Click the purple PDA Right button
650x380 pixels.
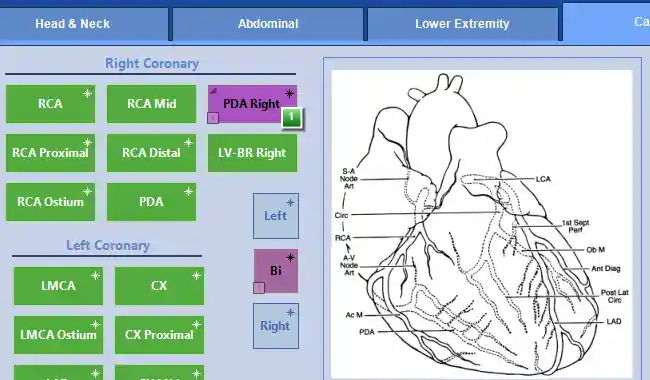coord(252,104)
